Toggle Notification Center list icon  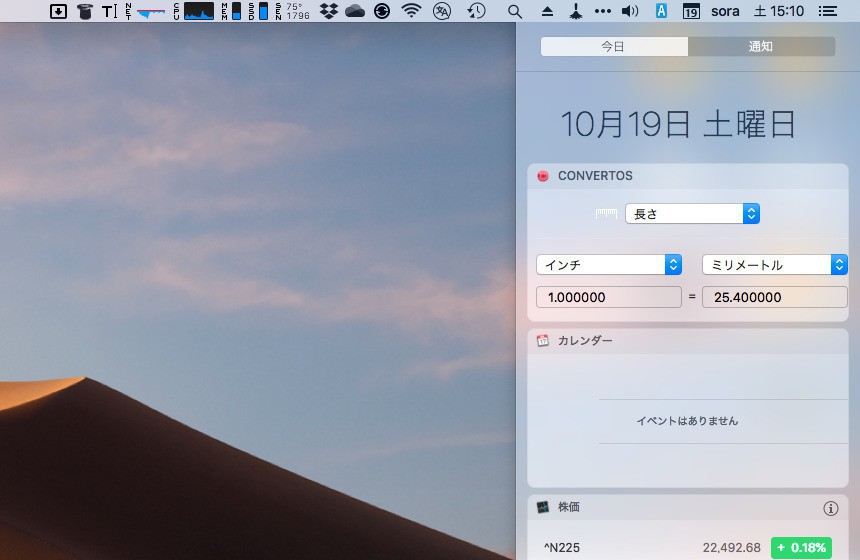(x=827, y=11)
